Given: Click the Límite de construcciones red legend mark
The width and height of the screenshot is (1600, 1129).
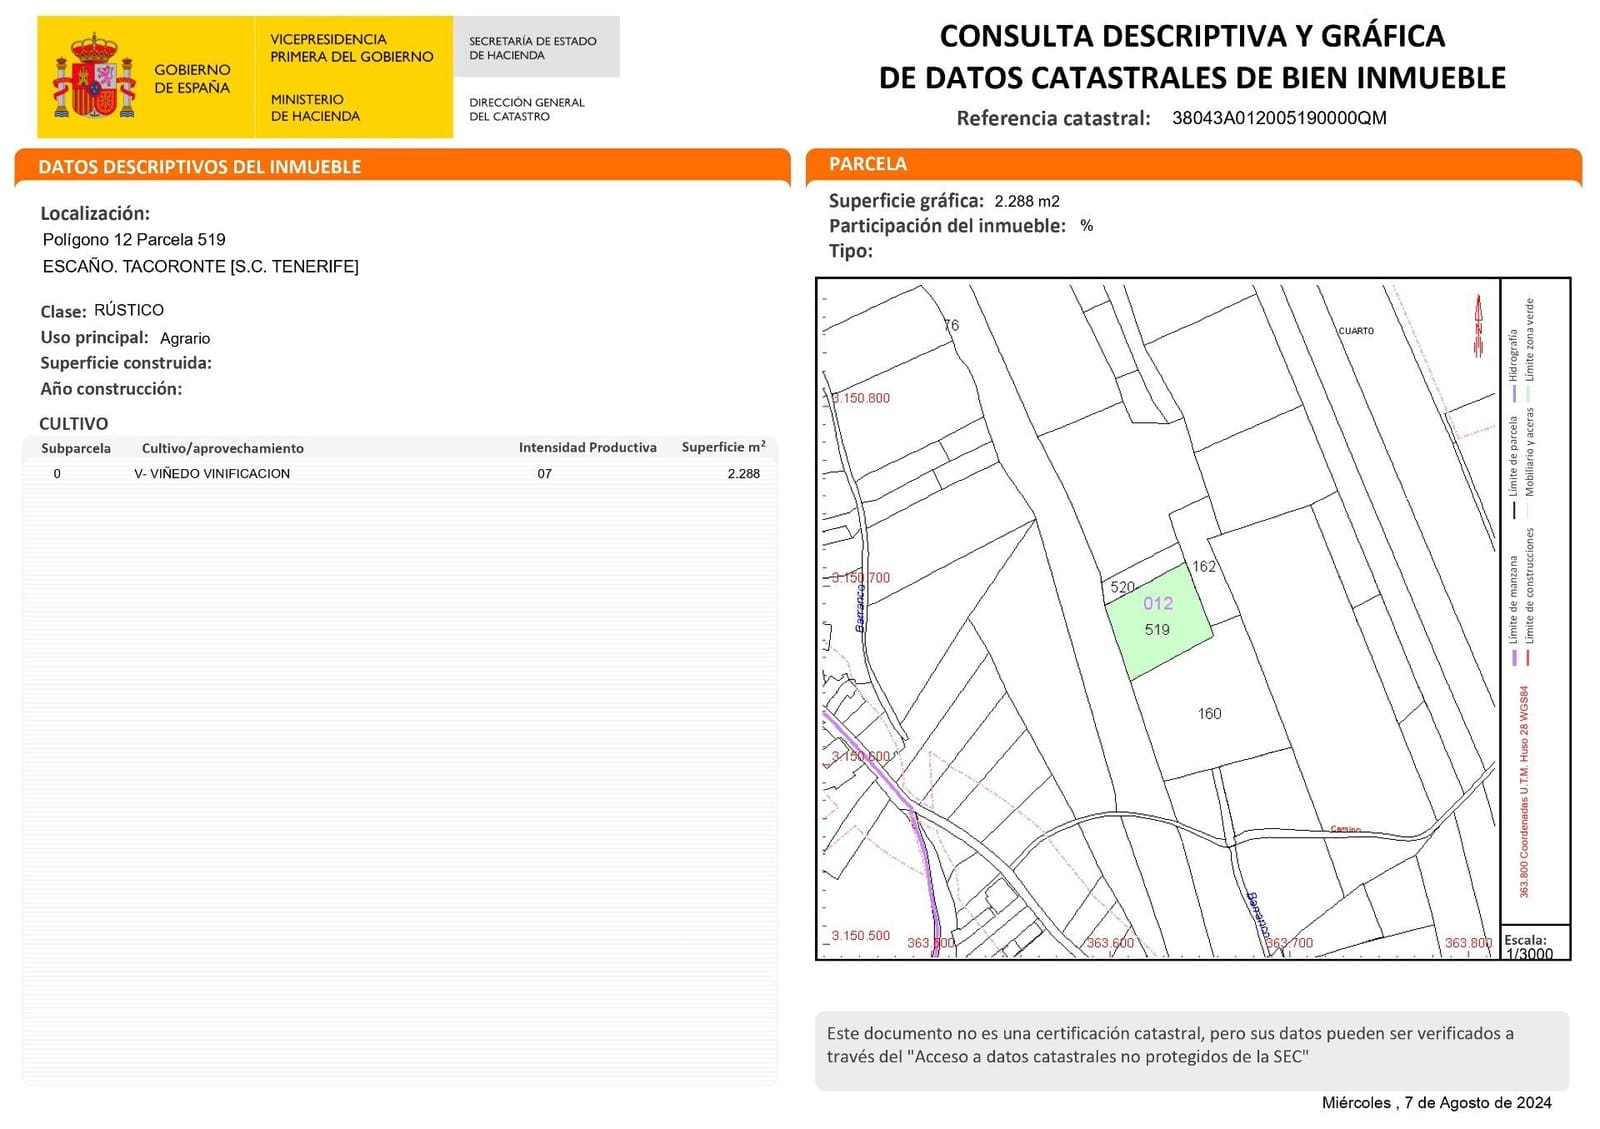Looking at the screenshot, I should [x=1528, y=655].
